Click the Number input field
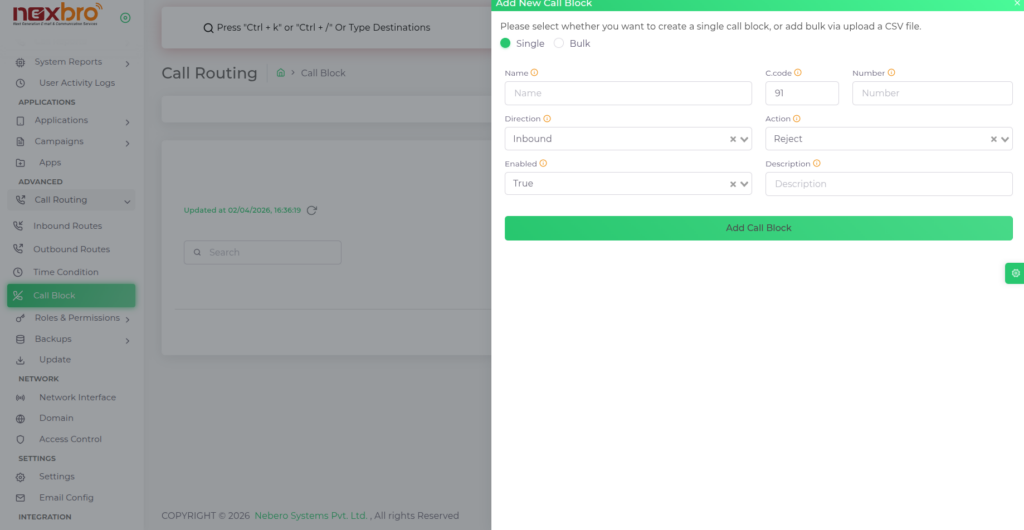1024x530 pixels. pos(932,93)
